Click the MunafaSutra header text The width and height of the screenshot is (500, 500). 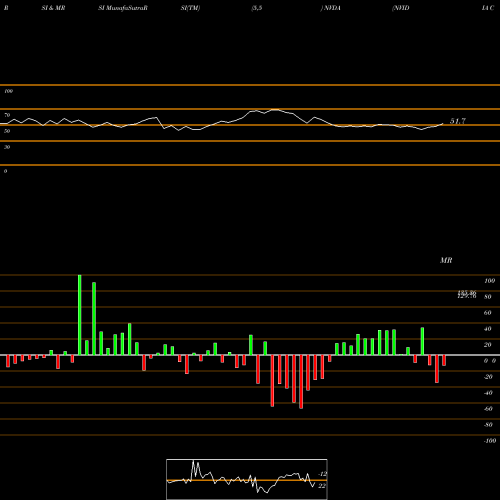124,8
